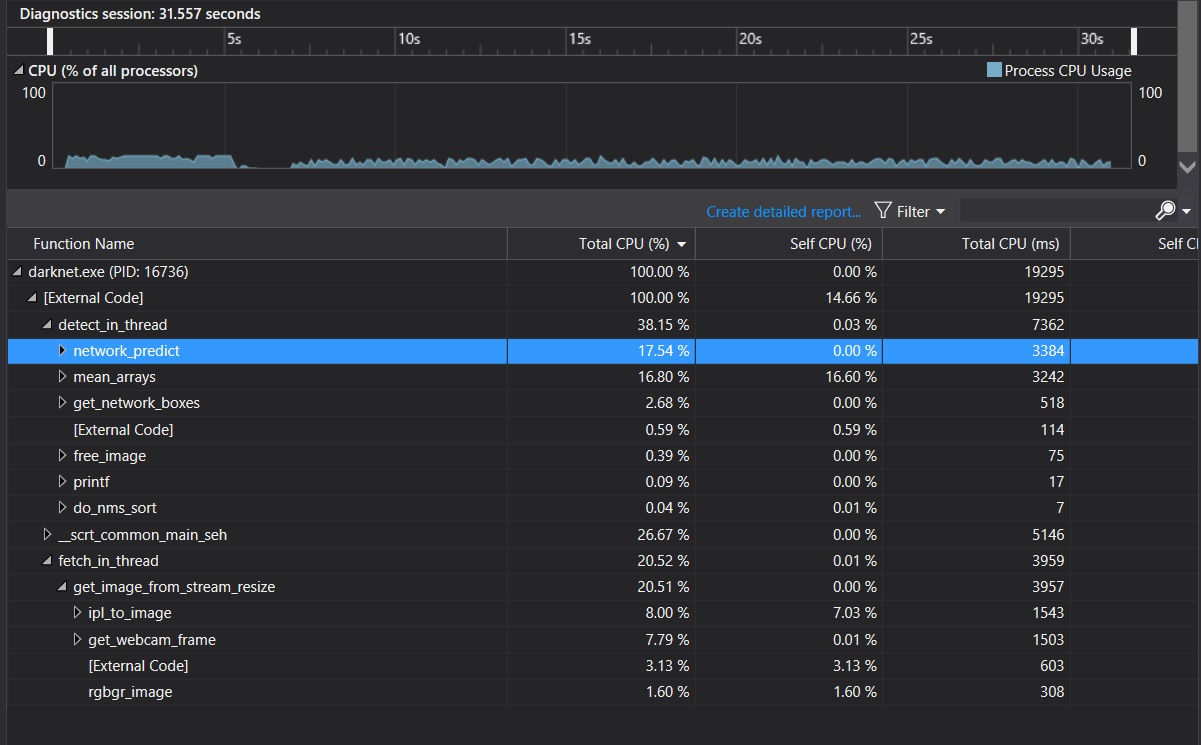Collapse the detect_in_thread node

click(x=47, y=325)
